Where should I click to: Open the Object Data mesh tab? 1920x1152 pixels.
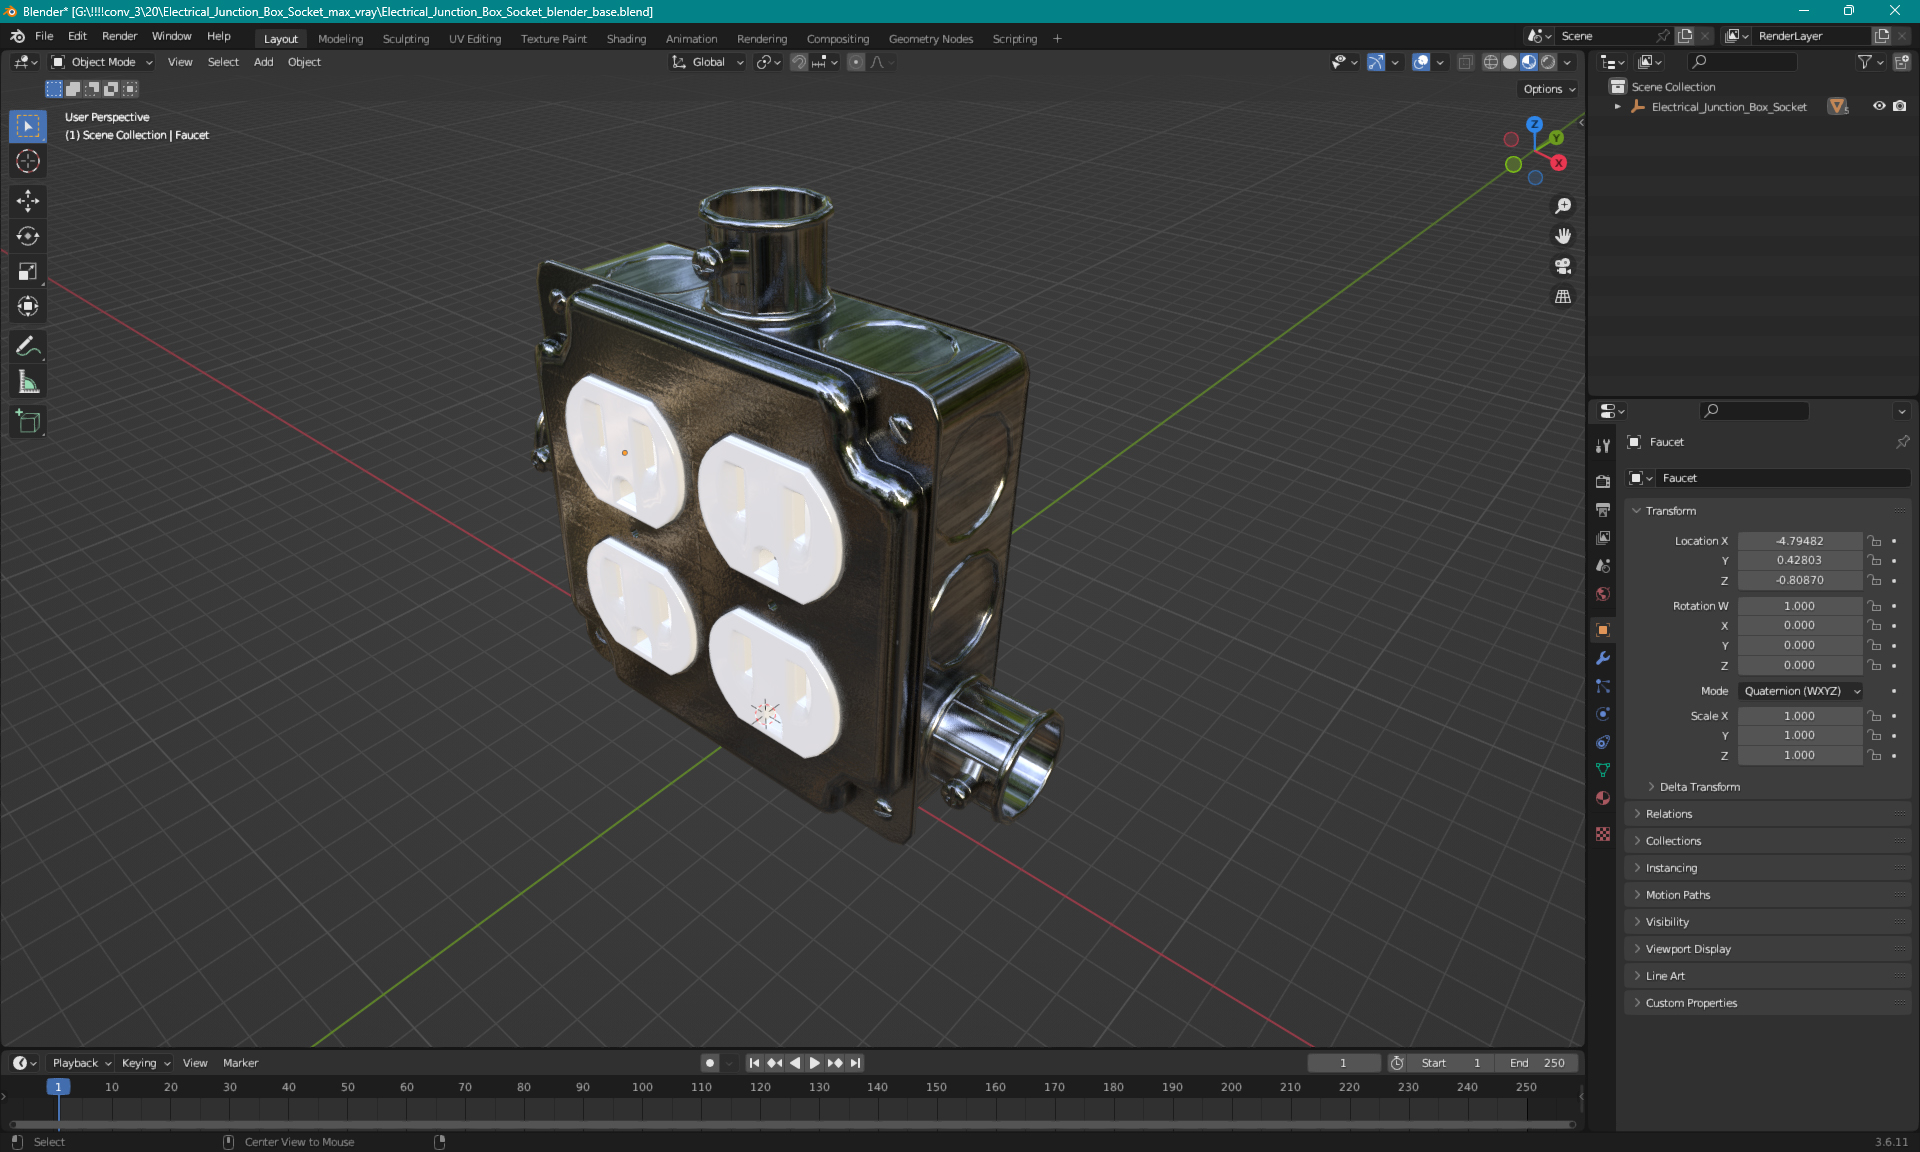(1603, 770)
